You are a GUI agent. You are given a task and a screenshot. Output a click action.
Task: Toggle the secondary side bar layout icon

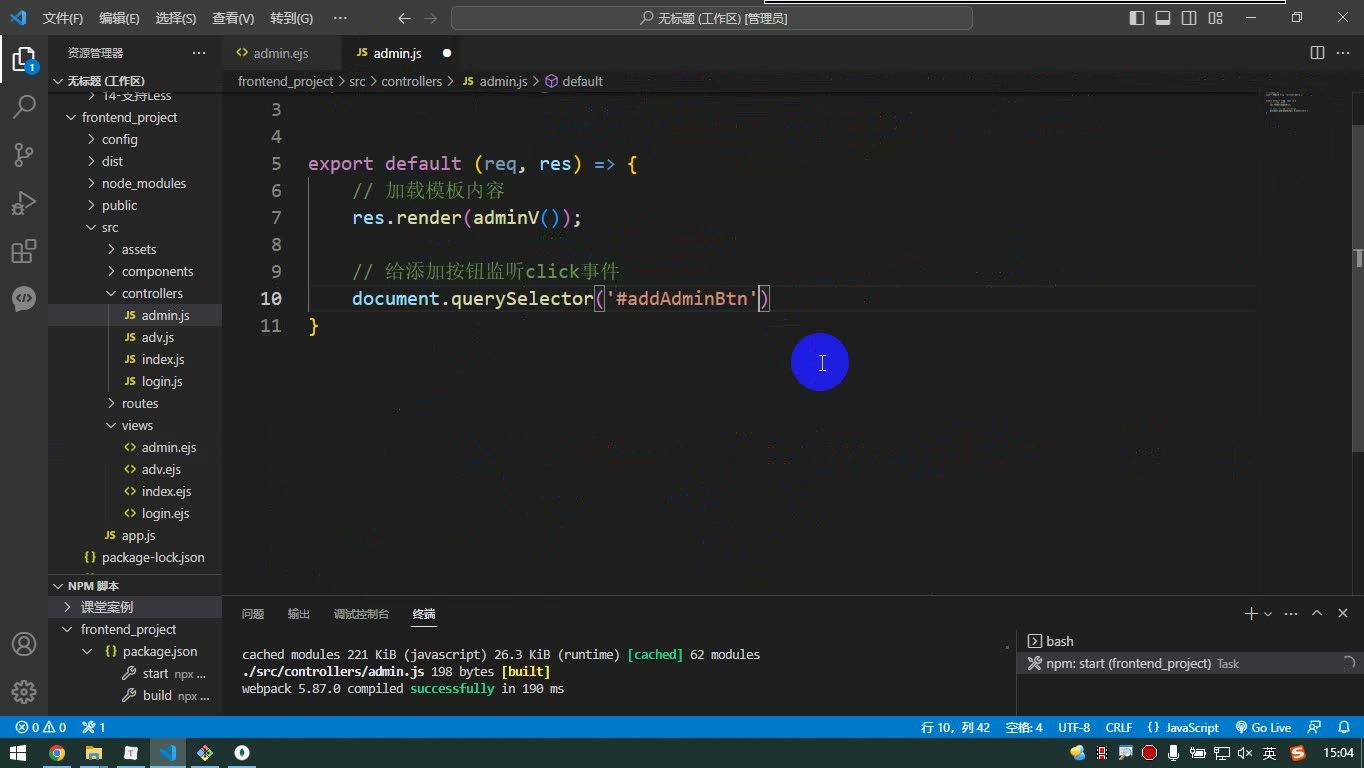(1189, 18)
